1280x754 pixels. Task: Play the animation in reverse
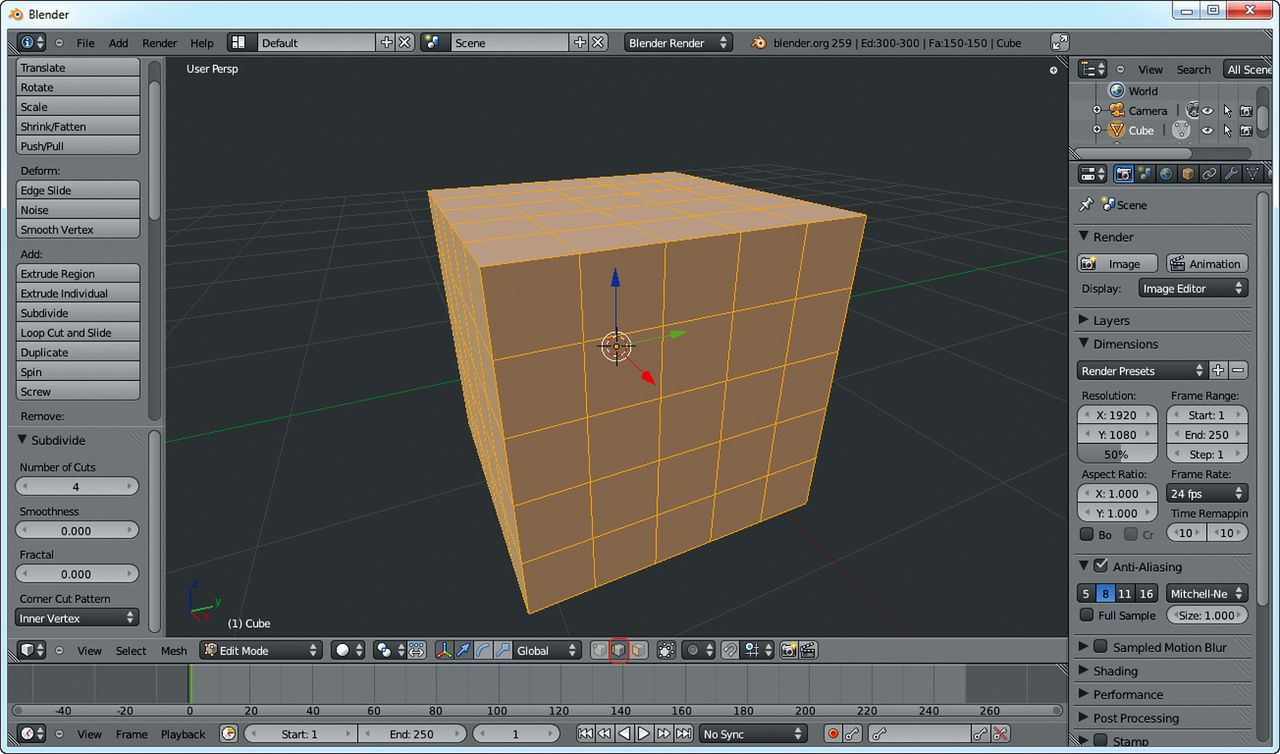click(x=625, y=734)
